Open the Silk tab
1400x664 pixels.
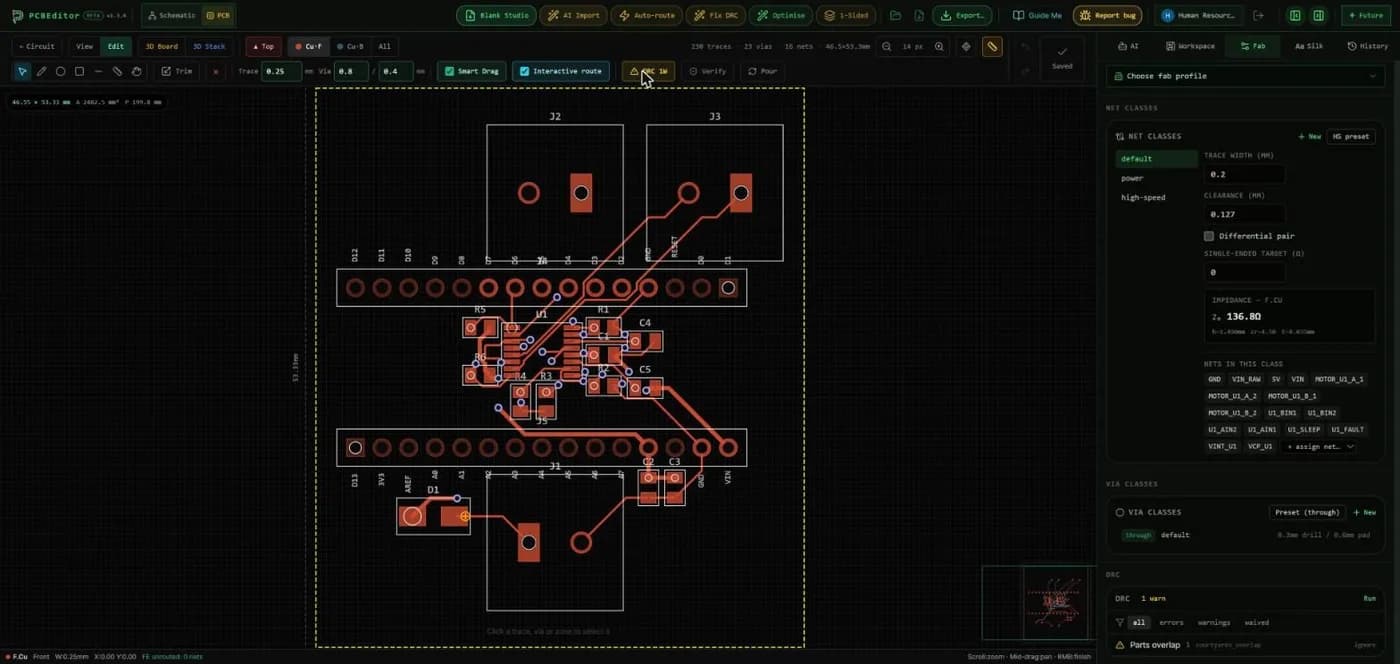(x=1309, y=46)
